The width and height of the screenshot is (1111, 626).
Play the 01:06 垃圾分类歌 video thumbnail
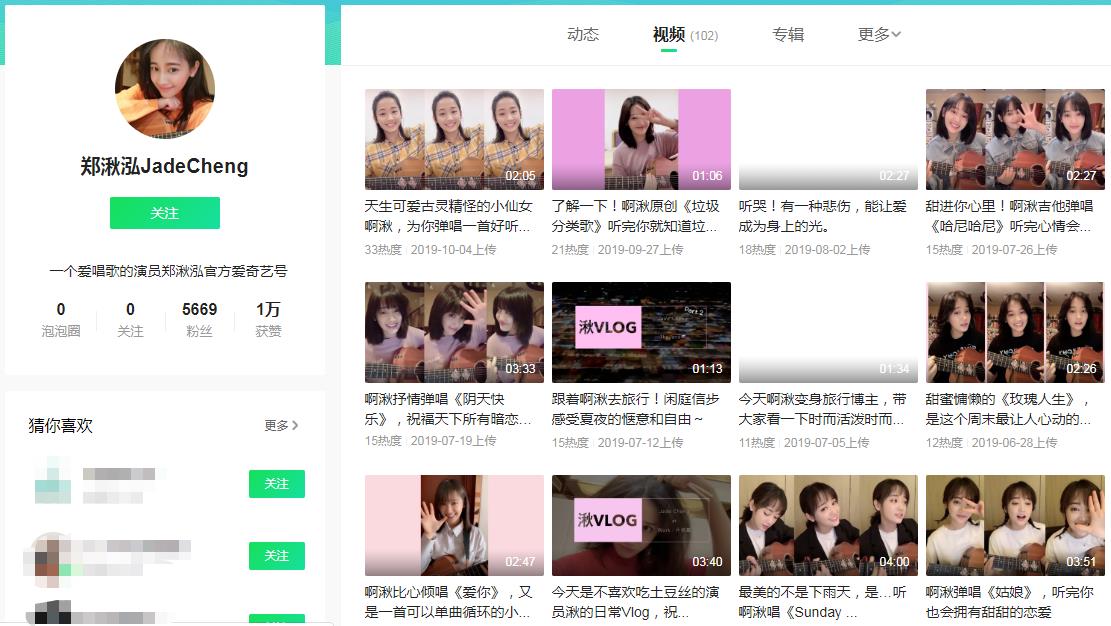click(641, 139)
